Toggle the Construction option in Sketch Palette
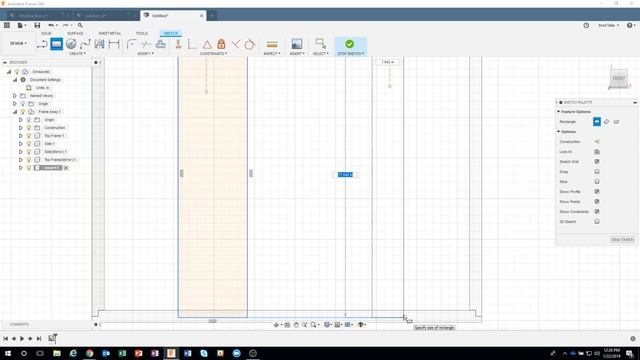Viewport: 640px width, 360px height. pos(597,142)
